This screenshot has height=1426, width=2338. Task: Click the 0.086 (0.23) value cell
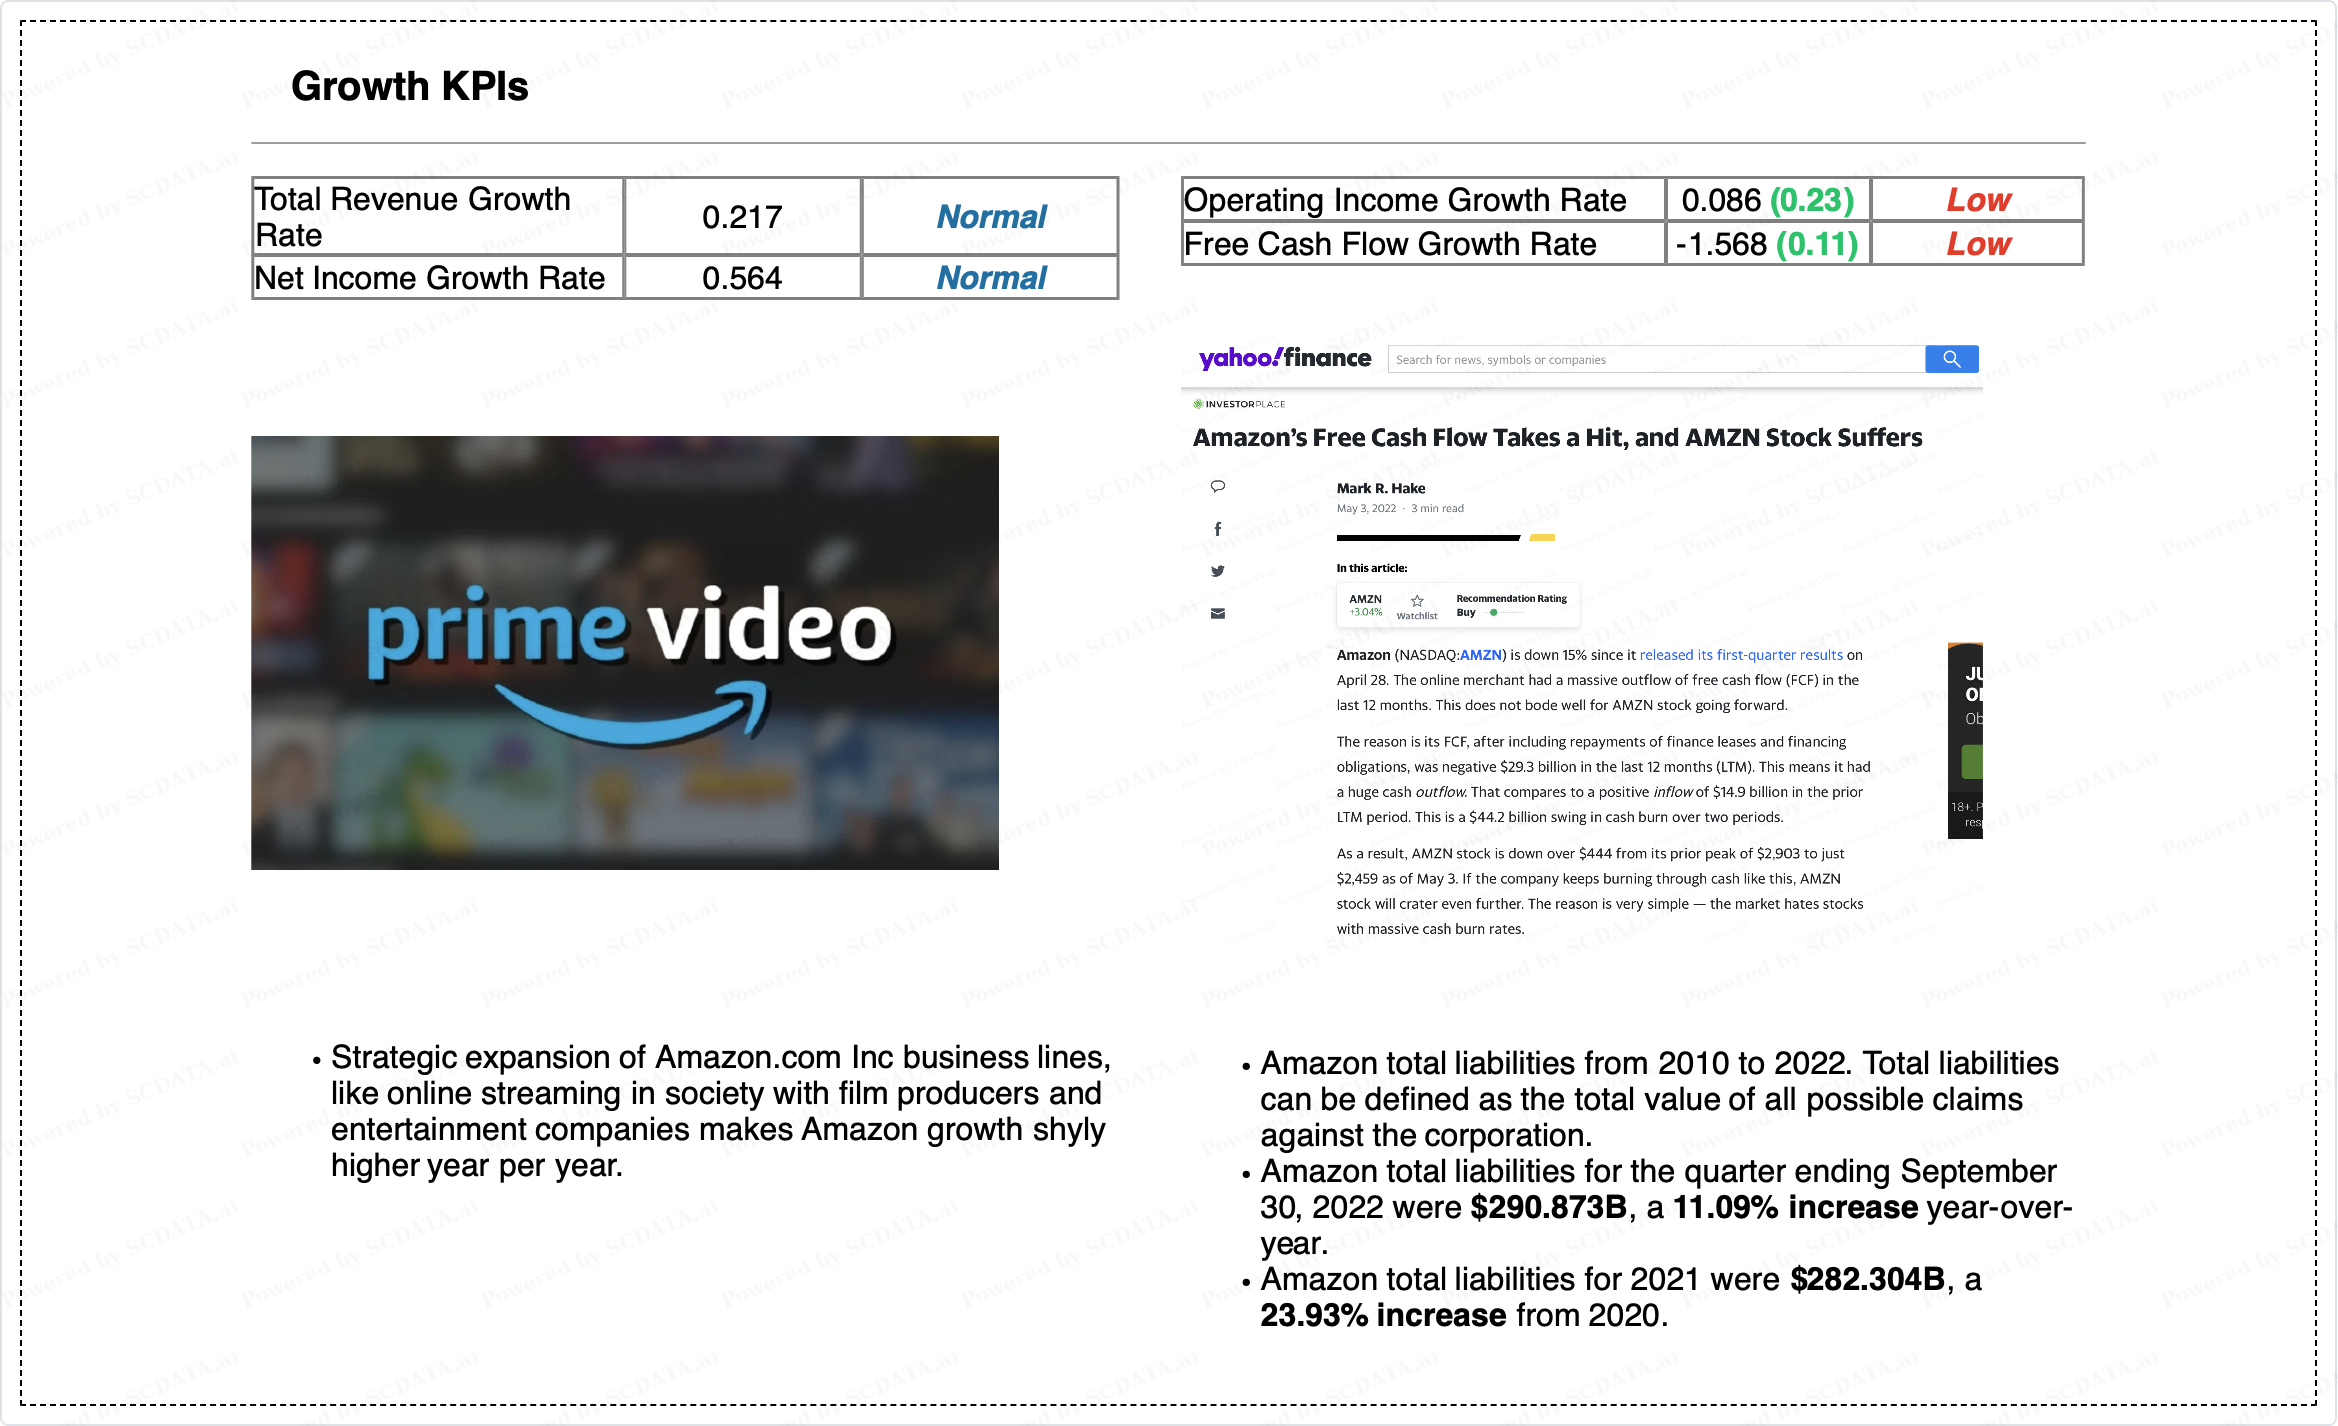pos(1768,200)
